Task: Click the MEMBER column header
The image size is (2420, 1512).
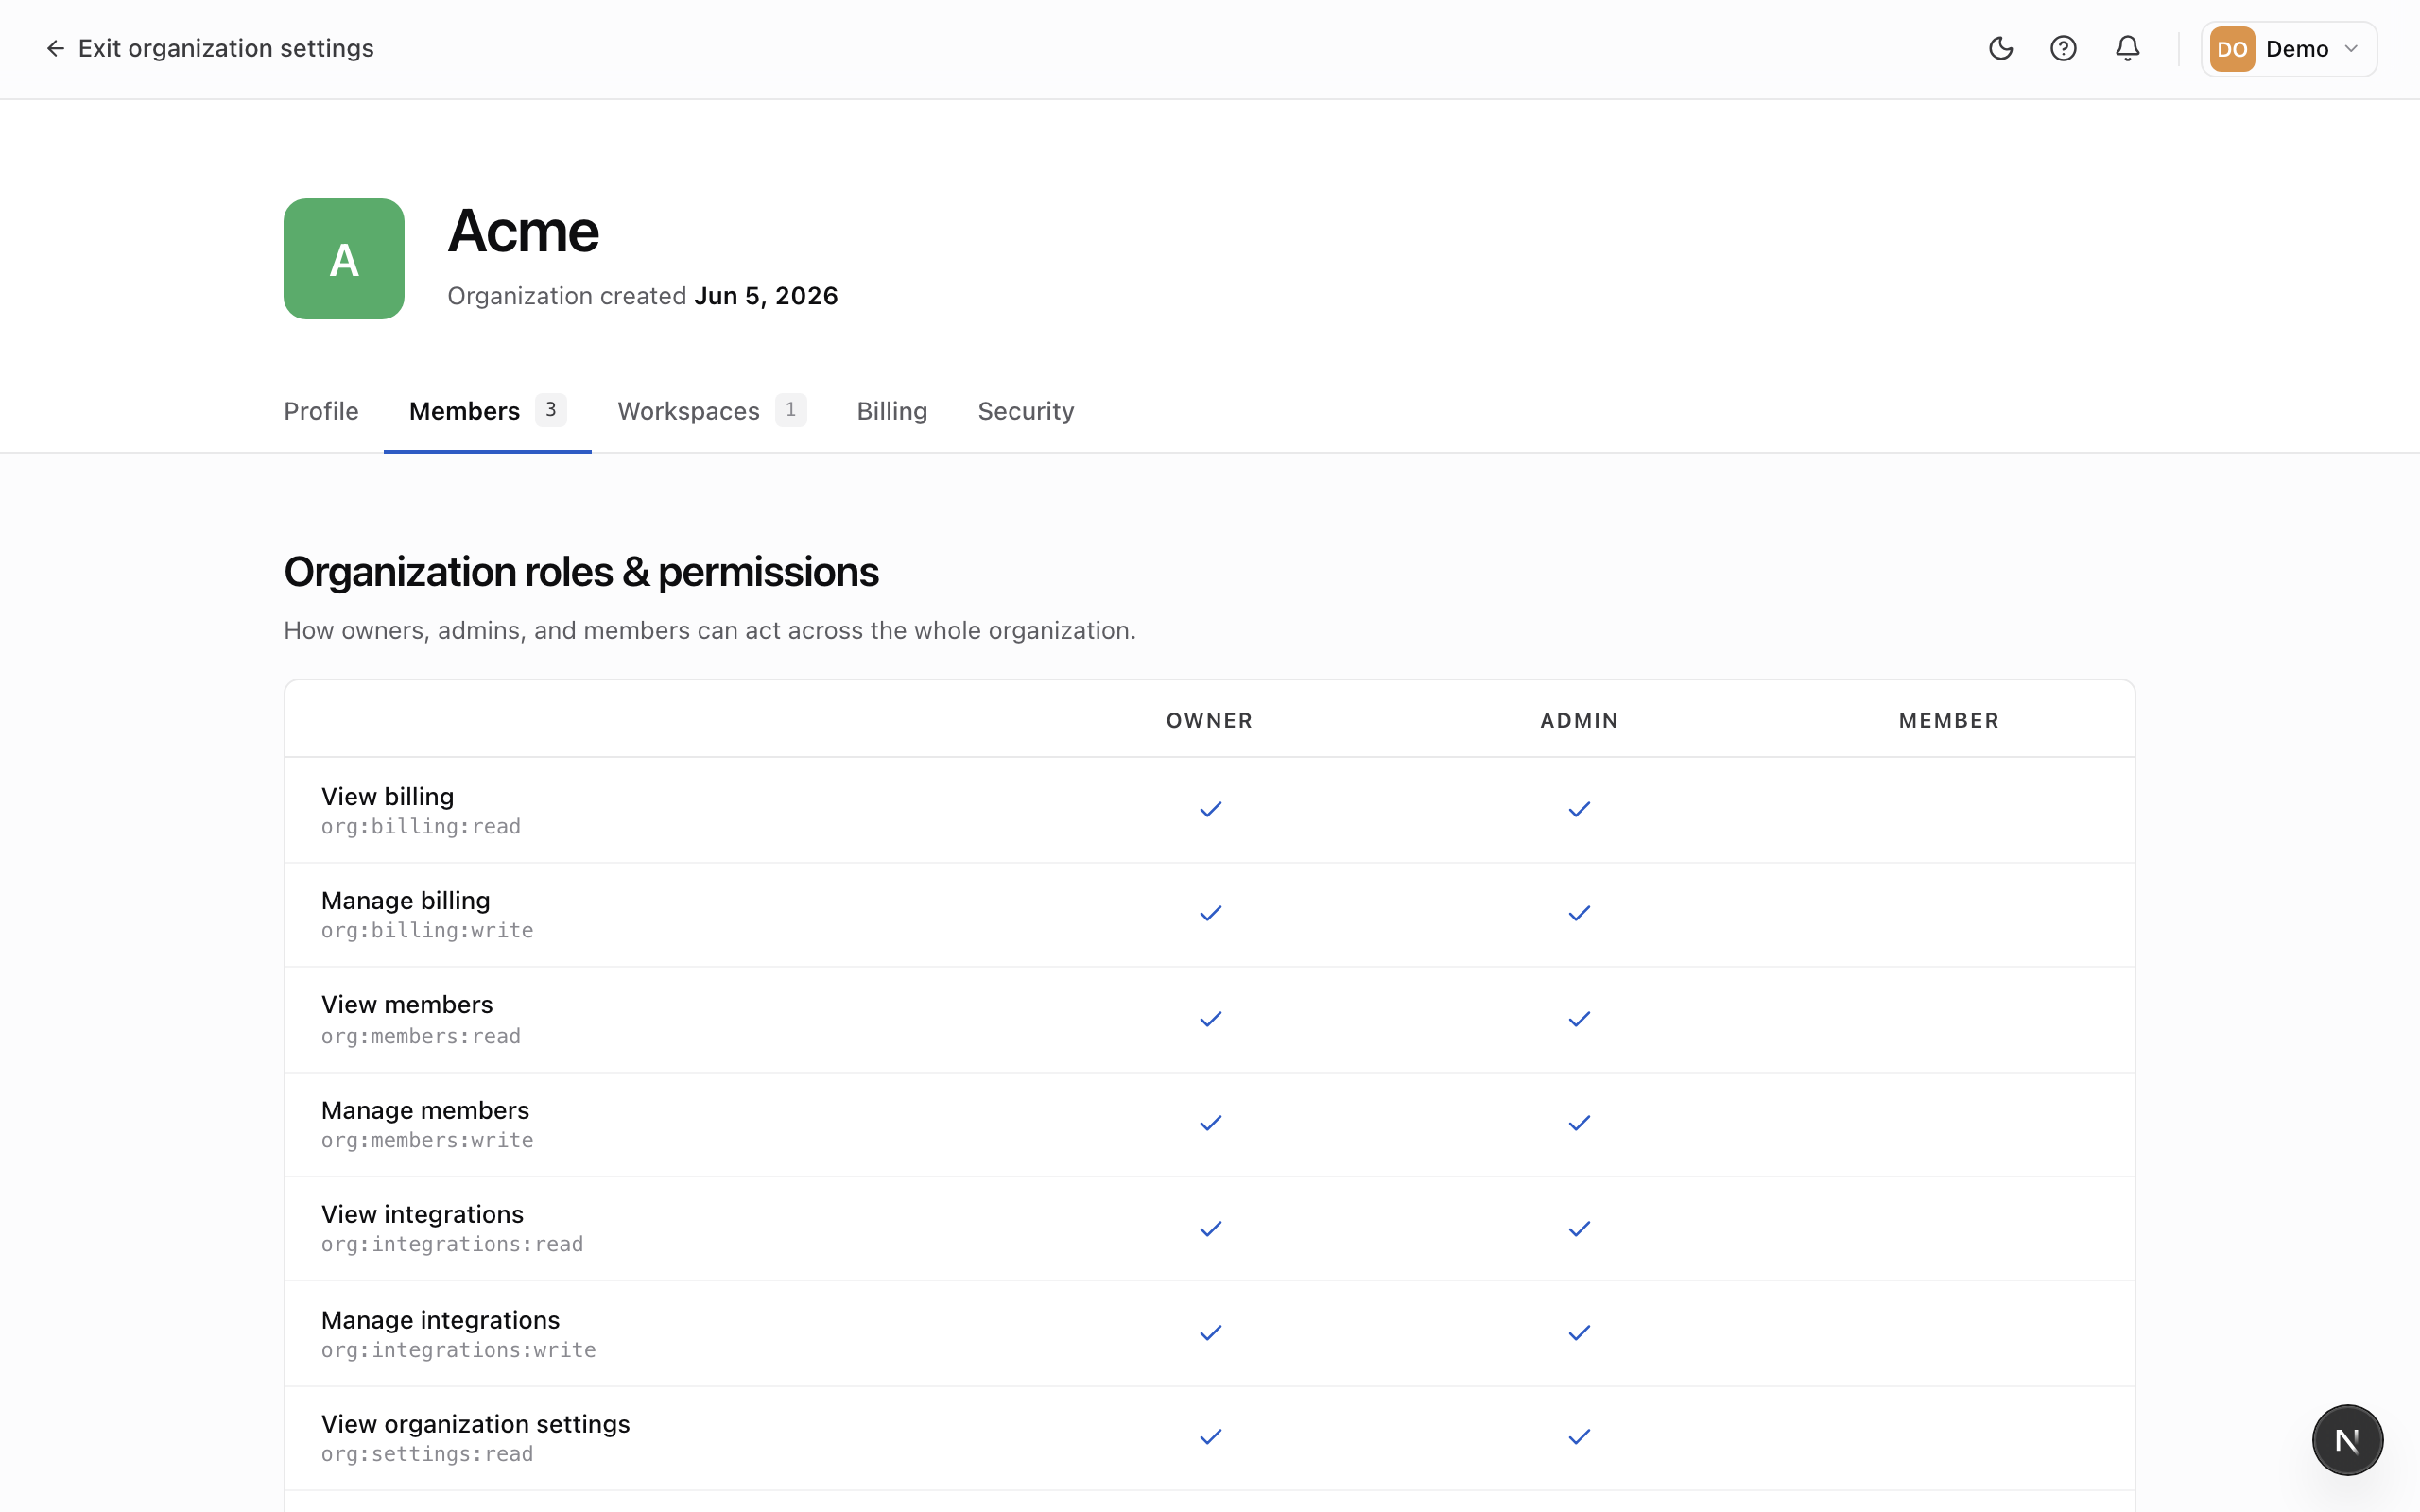Action: pos(1949,720)
